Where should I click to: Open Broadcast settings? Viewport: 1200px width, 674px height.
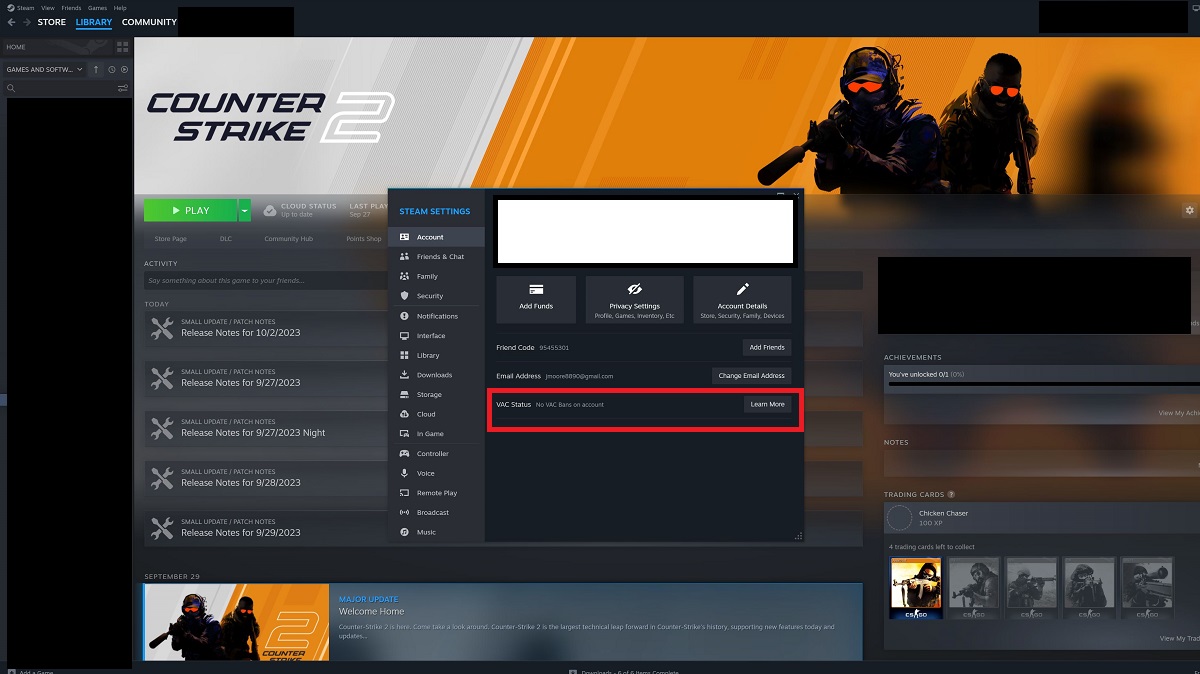[x=435, y=512]
